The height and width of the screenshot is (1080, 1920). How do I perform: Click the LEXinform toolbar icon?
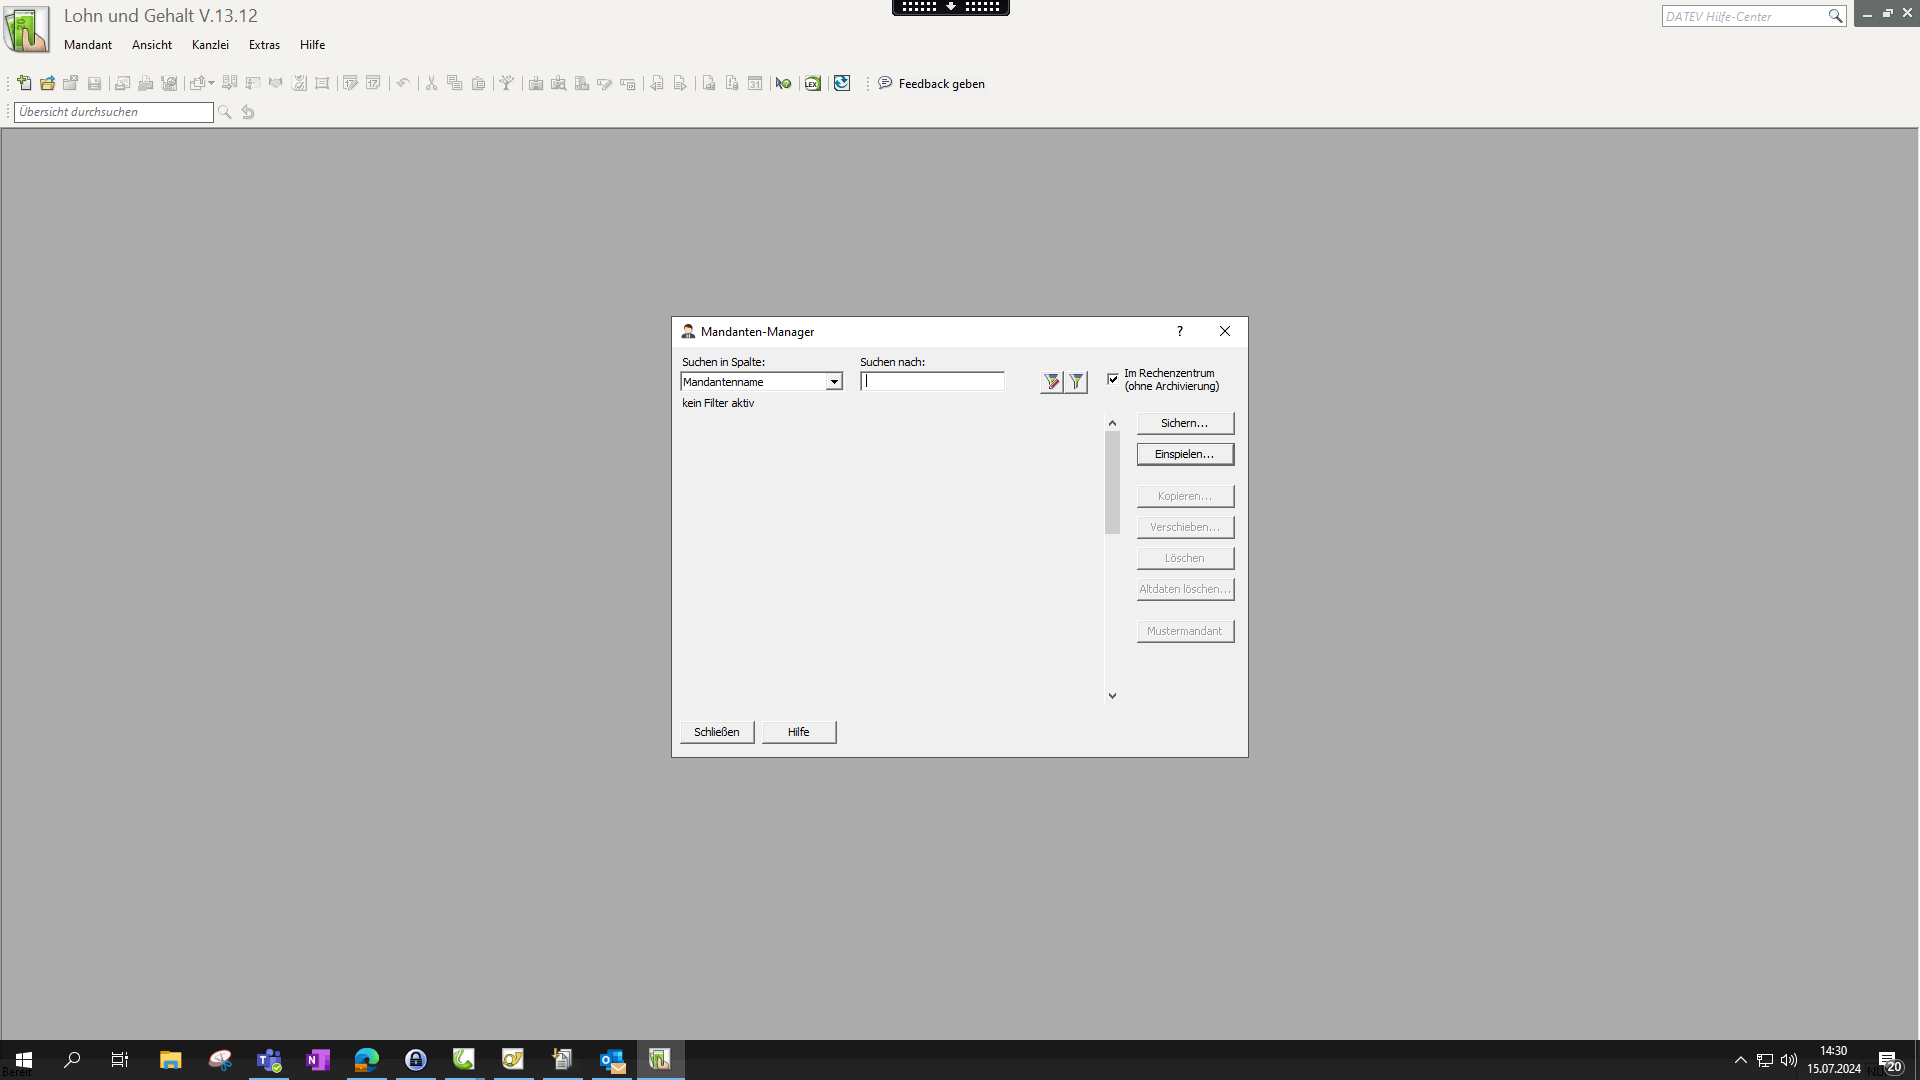pyautogui.click(x=812, y=83)
